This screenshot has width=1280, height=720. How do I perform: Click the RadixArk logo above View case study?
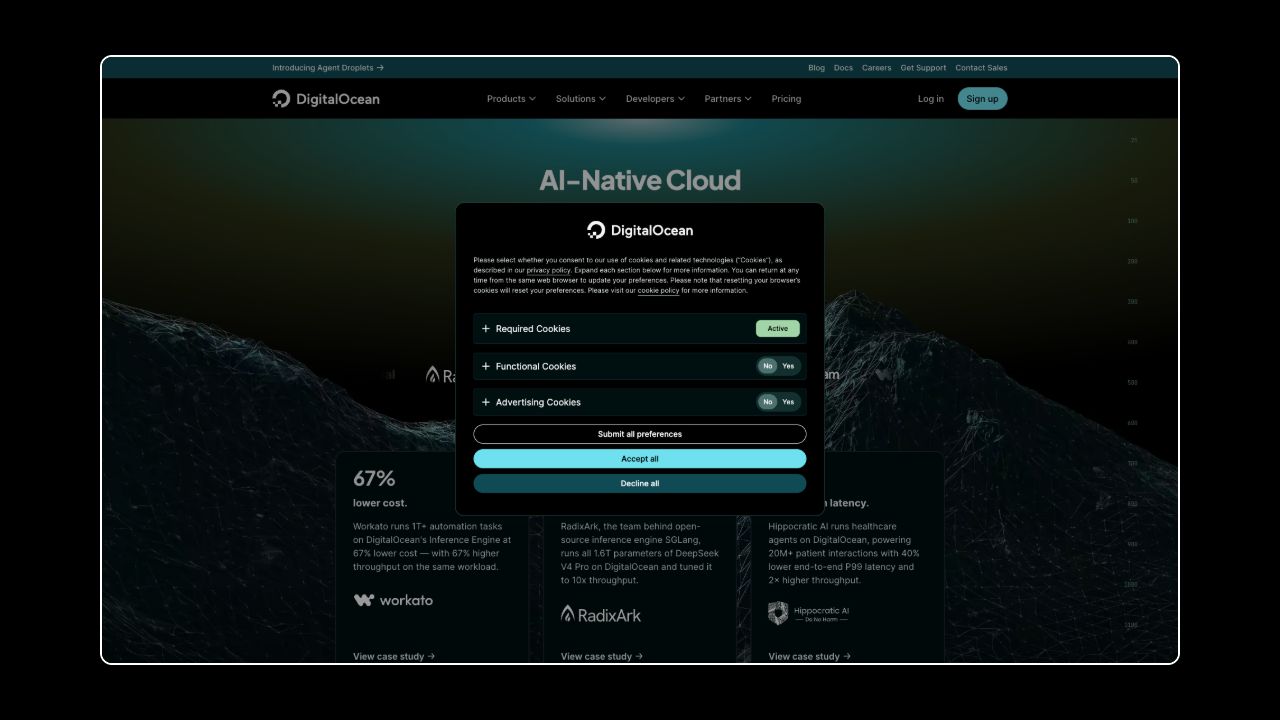601,614
